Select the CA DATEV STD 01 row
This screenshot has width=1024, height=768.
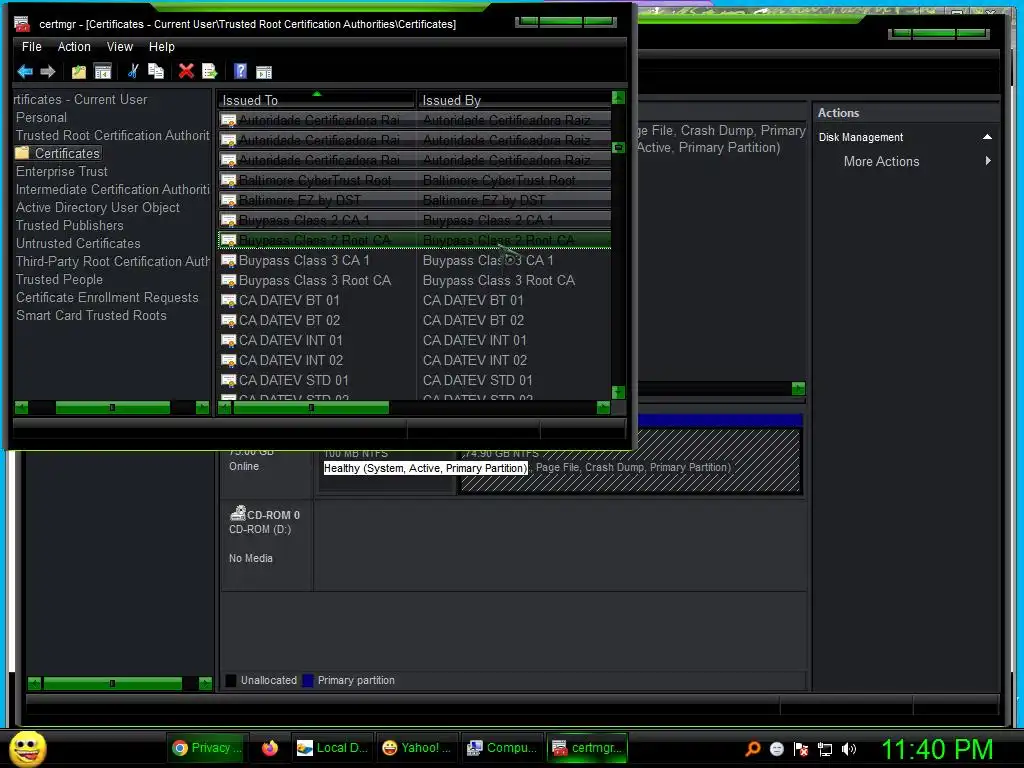pos(414,380)
